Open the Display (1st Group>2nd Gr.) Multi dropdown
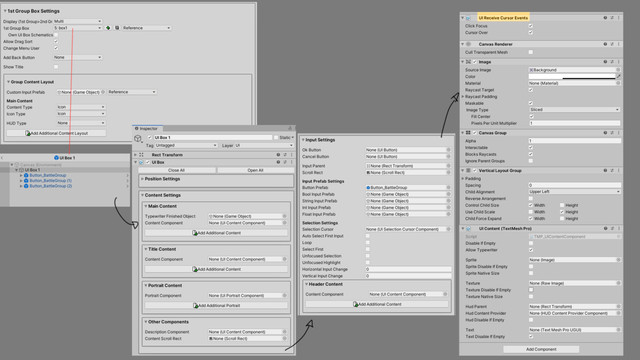 78,21
